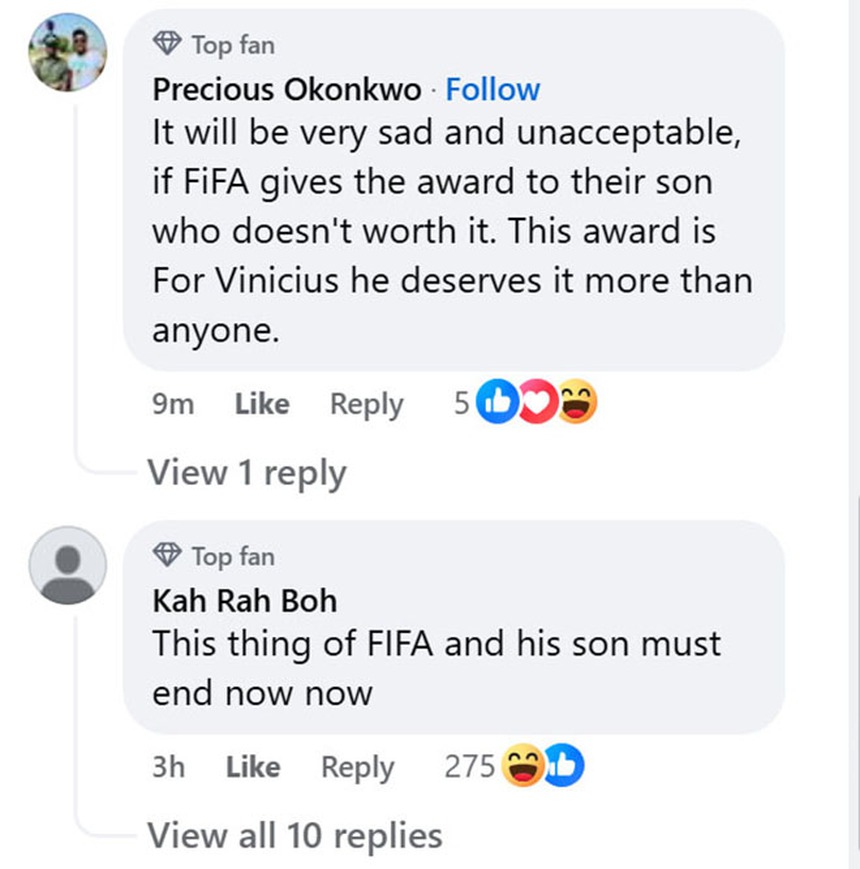
Task: Follow Precious Okonkwo via the Follow link
Action: 492,89
